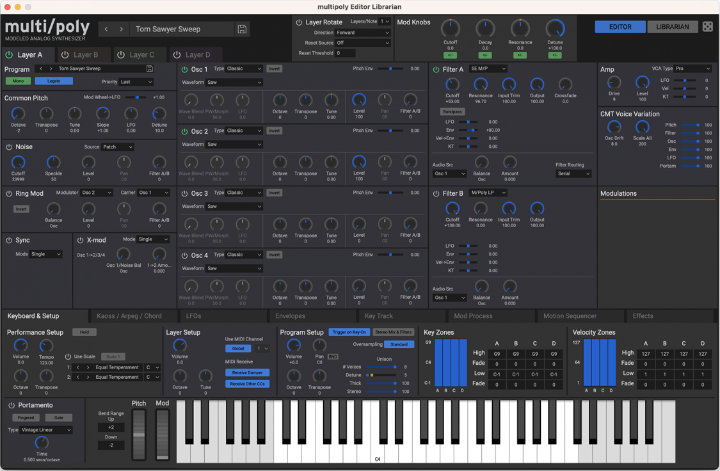Image resolution: width=720 pixels, height=471 pixels.
Task: Toggle Layer C power button
Action: pyautogui.click(x=121, y=55)
